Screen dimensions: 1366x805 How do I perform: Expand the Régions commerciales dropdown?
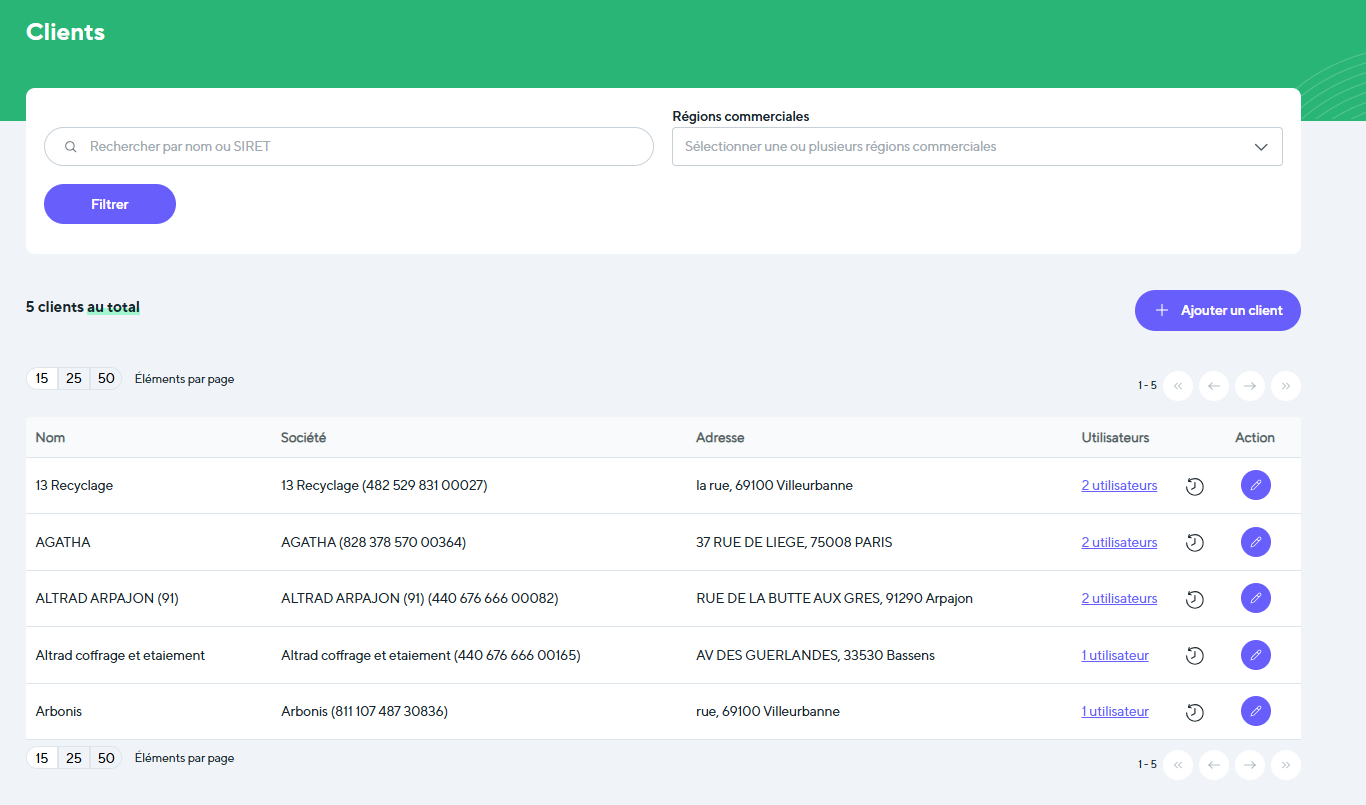[x=977, y=146]
